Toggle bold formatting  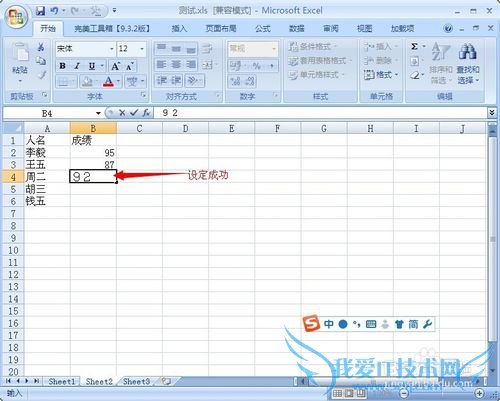[x=62, y=66]
